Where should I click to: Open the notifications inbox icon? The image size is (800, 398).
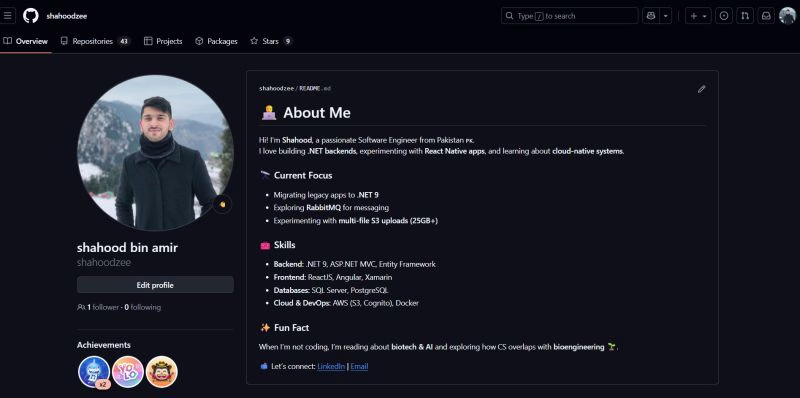[766, 16]
